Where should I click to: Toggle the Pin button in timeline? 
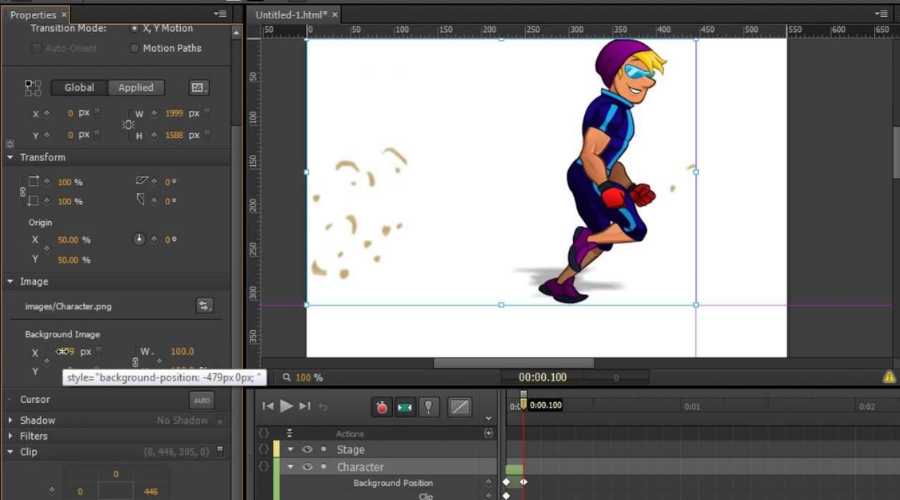pyautogui.click(x=428, y=407)
